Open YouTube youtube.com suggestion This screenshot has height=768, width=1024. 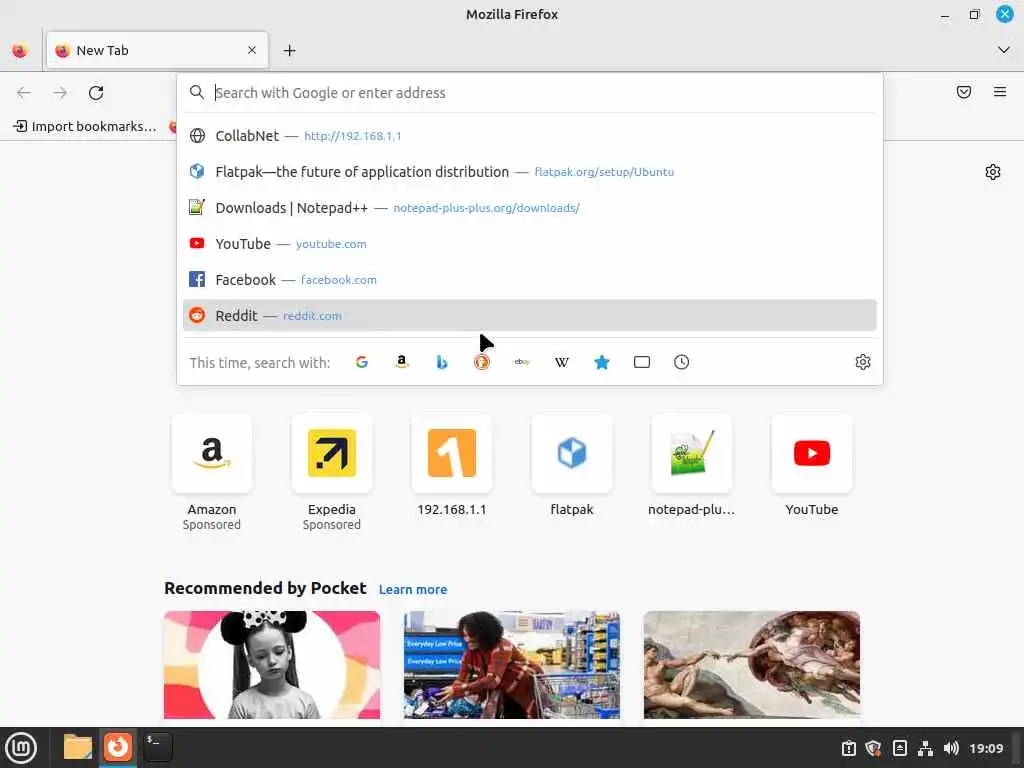530,244
